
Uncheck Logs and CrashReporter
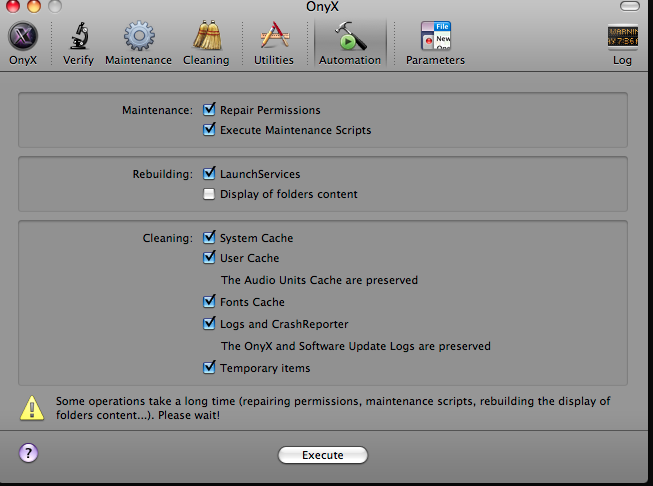coord(209,324)
